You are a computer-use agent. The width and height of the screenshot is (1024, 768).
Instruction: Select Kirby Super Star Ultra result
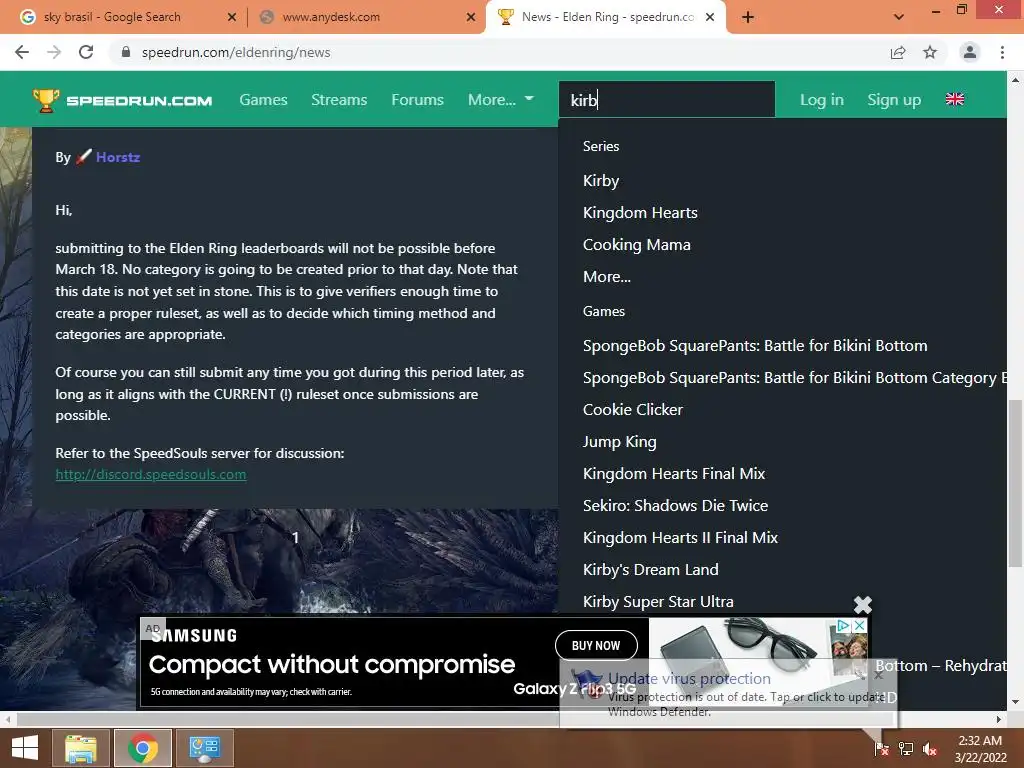(658, 601)
